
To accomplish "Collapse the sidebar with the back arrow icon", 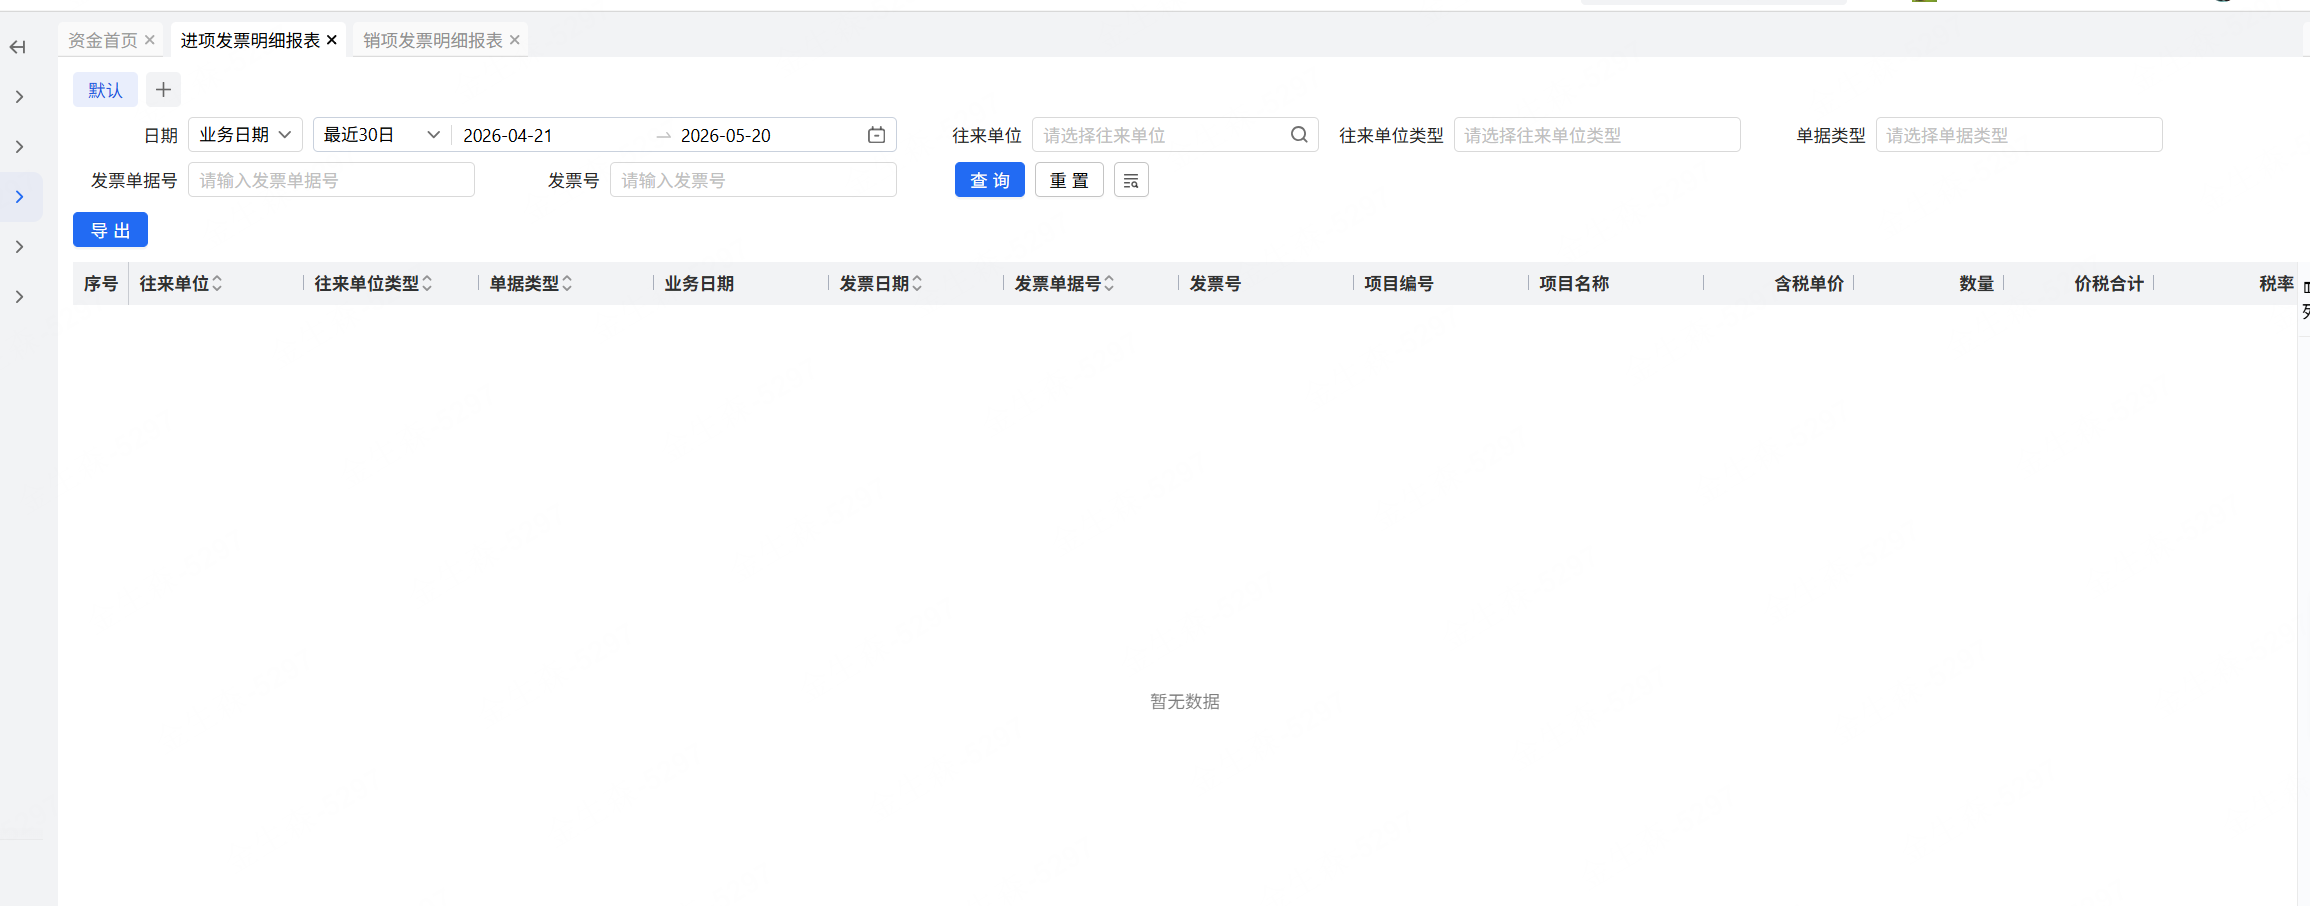I will [18, 47].
